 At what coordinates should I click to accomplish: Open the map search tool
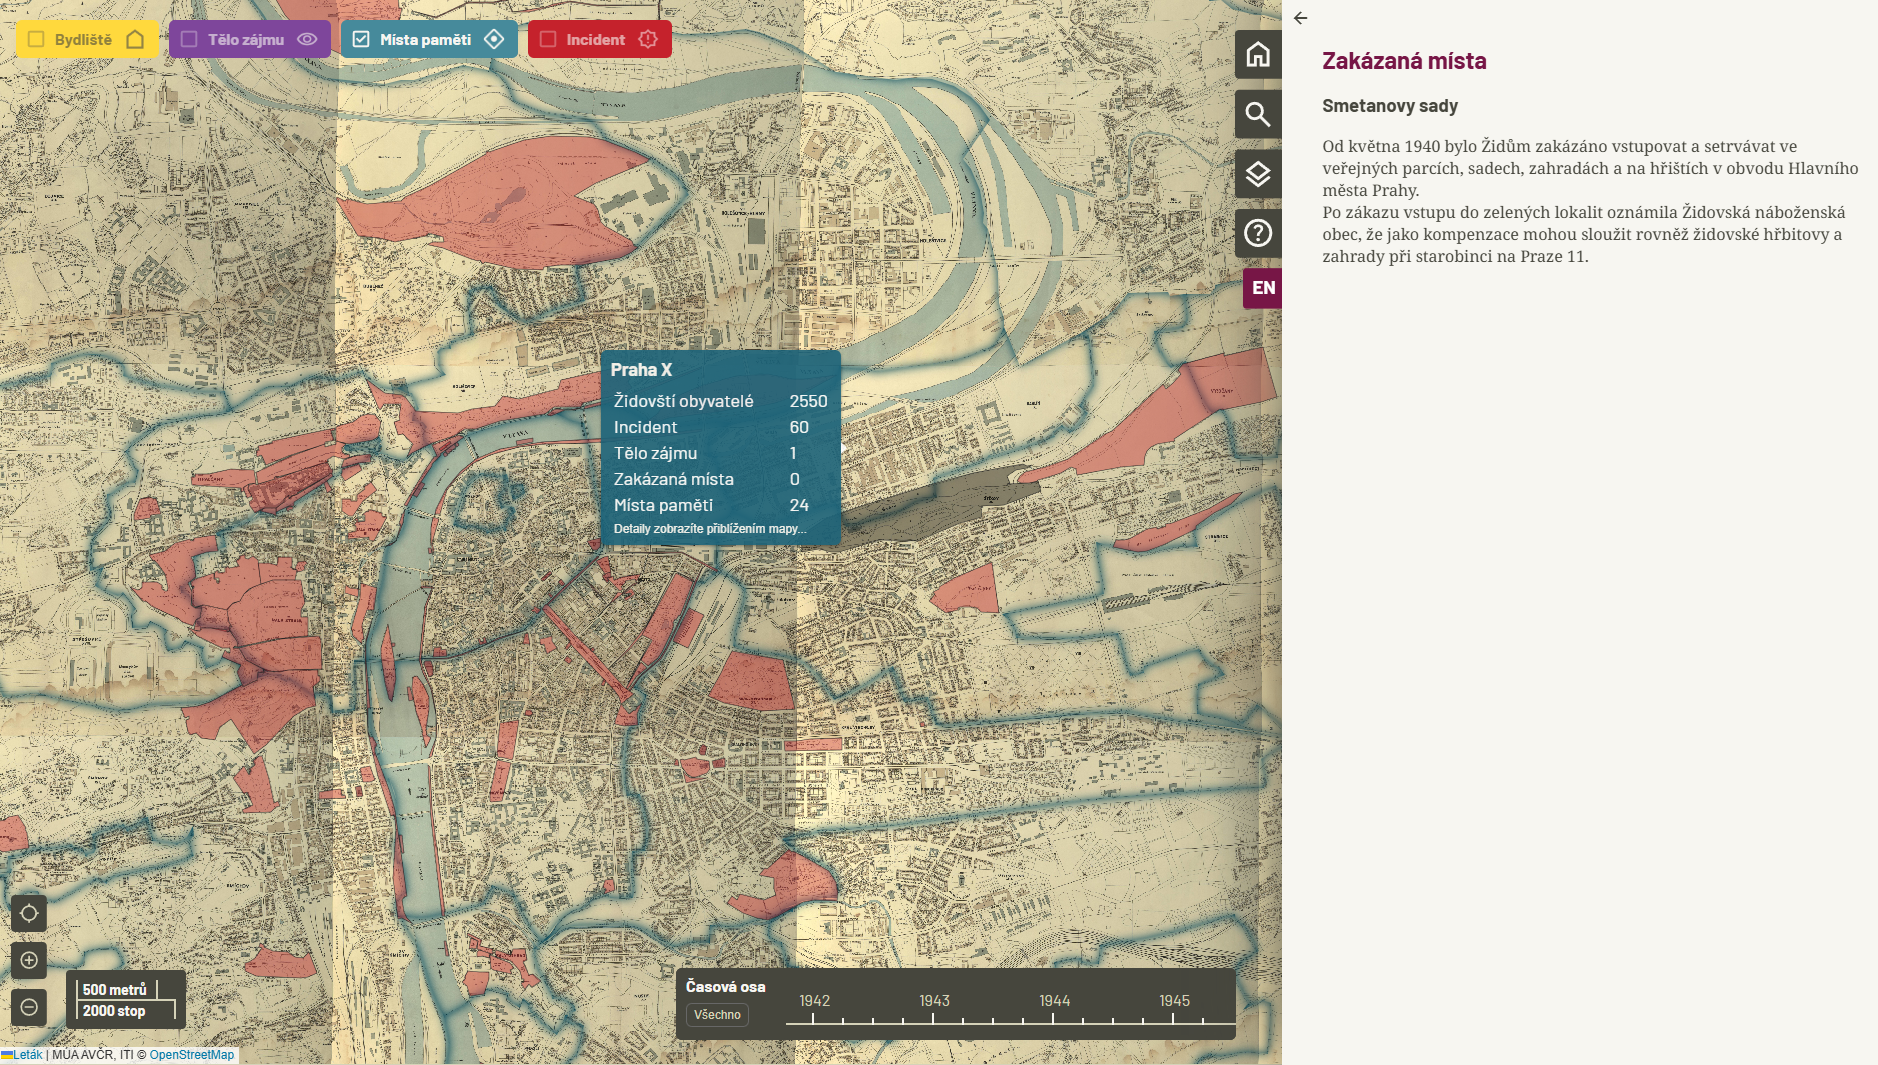click(x=1257, y=114)
